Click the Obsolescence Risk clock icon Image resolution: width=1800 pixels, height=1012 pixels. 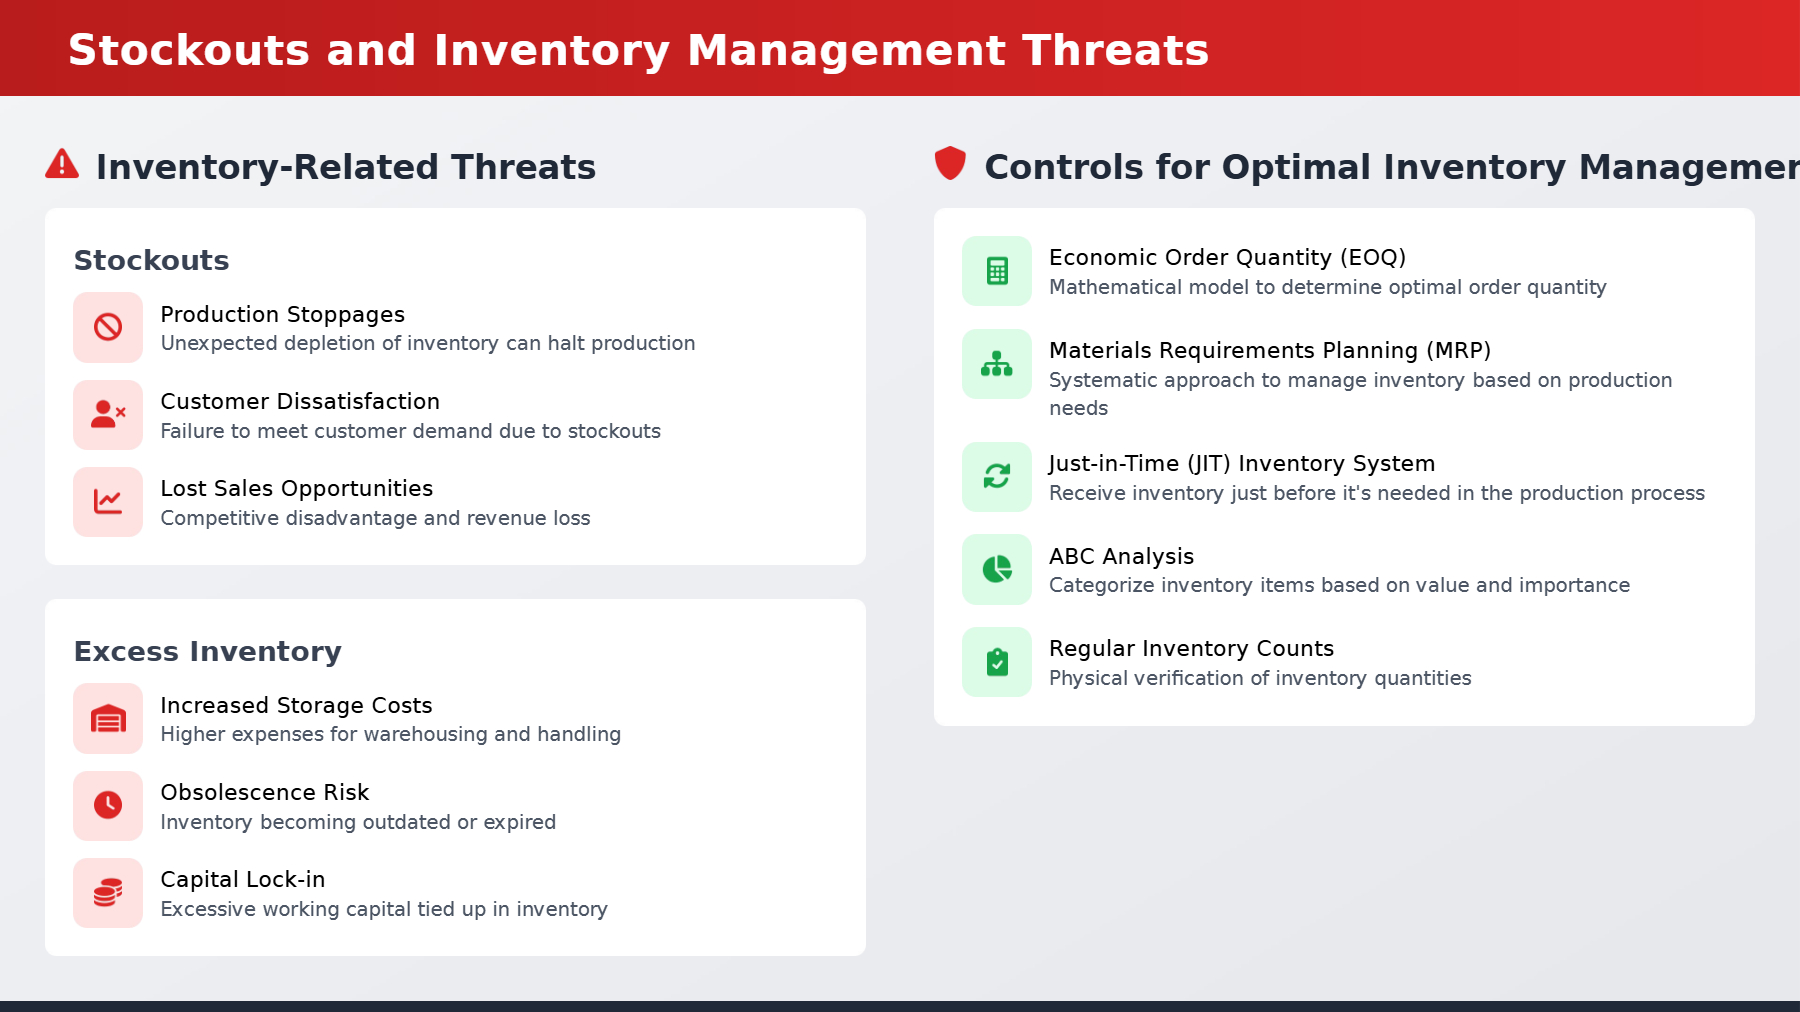(108, 805)
